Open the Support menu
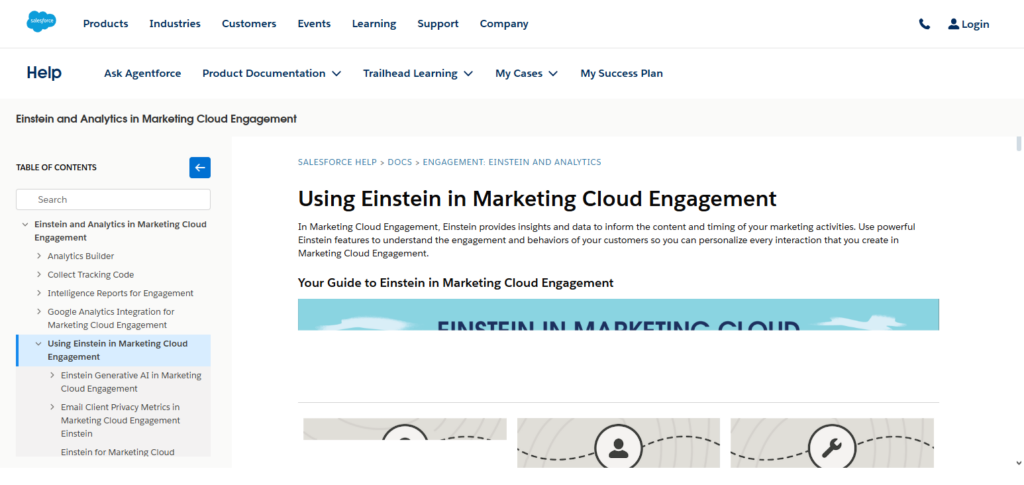Screen dimensions: 1024x485 point(438,23)
